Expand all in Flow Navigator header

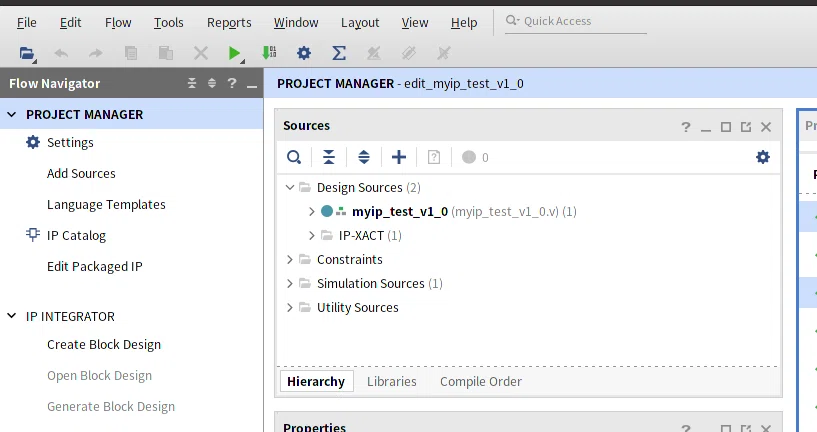[x=212, y=83]
